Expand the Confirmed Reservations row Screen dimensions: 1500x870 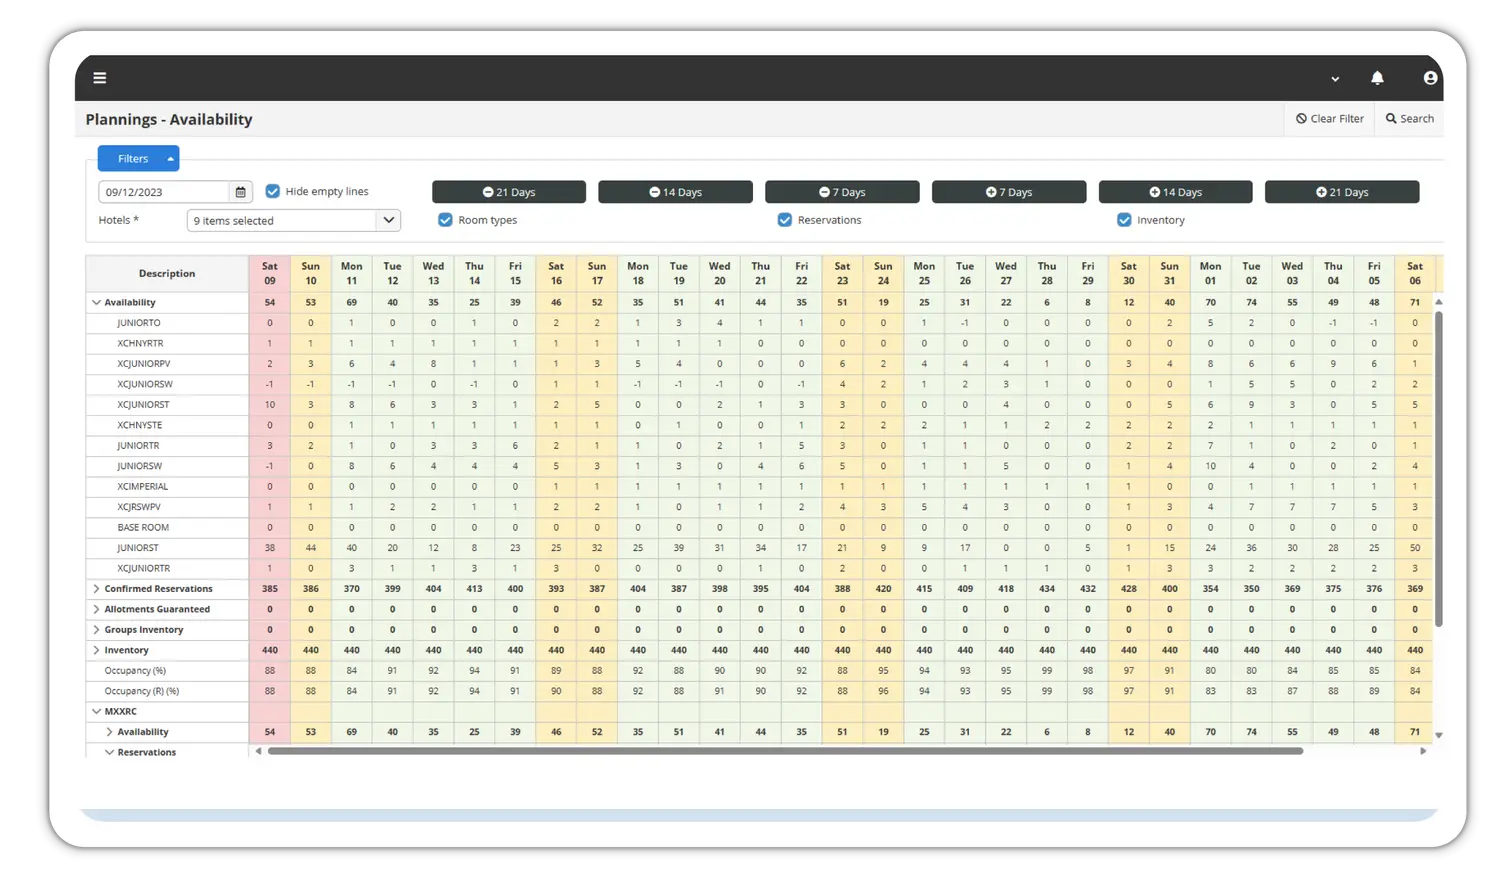(97, 589)
